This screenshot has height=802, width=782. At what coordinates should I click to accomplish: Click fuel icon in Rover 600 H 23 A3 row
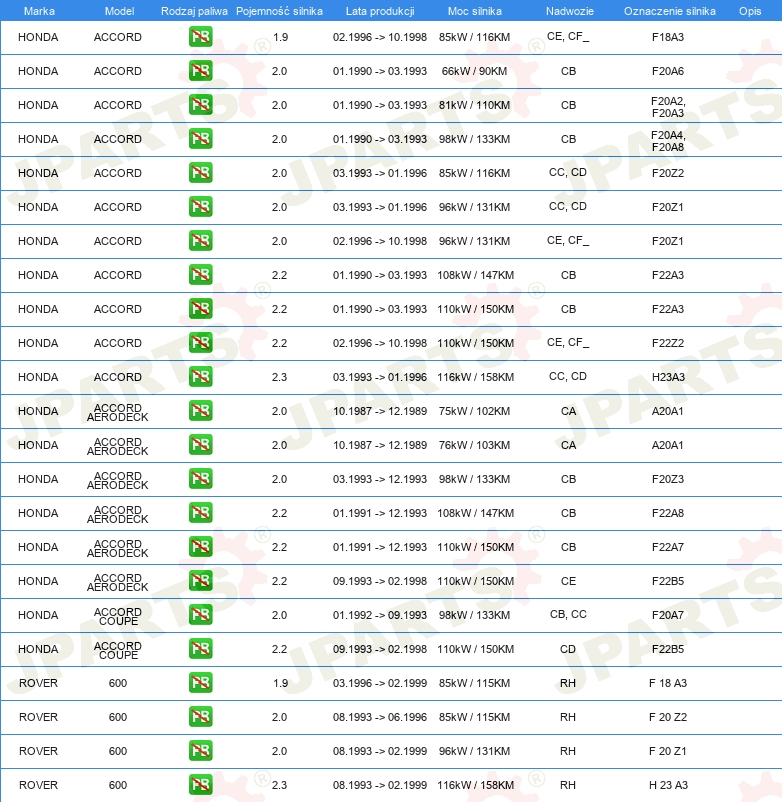[200, 785]
